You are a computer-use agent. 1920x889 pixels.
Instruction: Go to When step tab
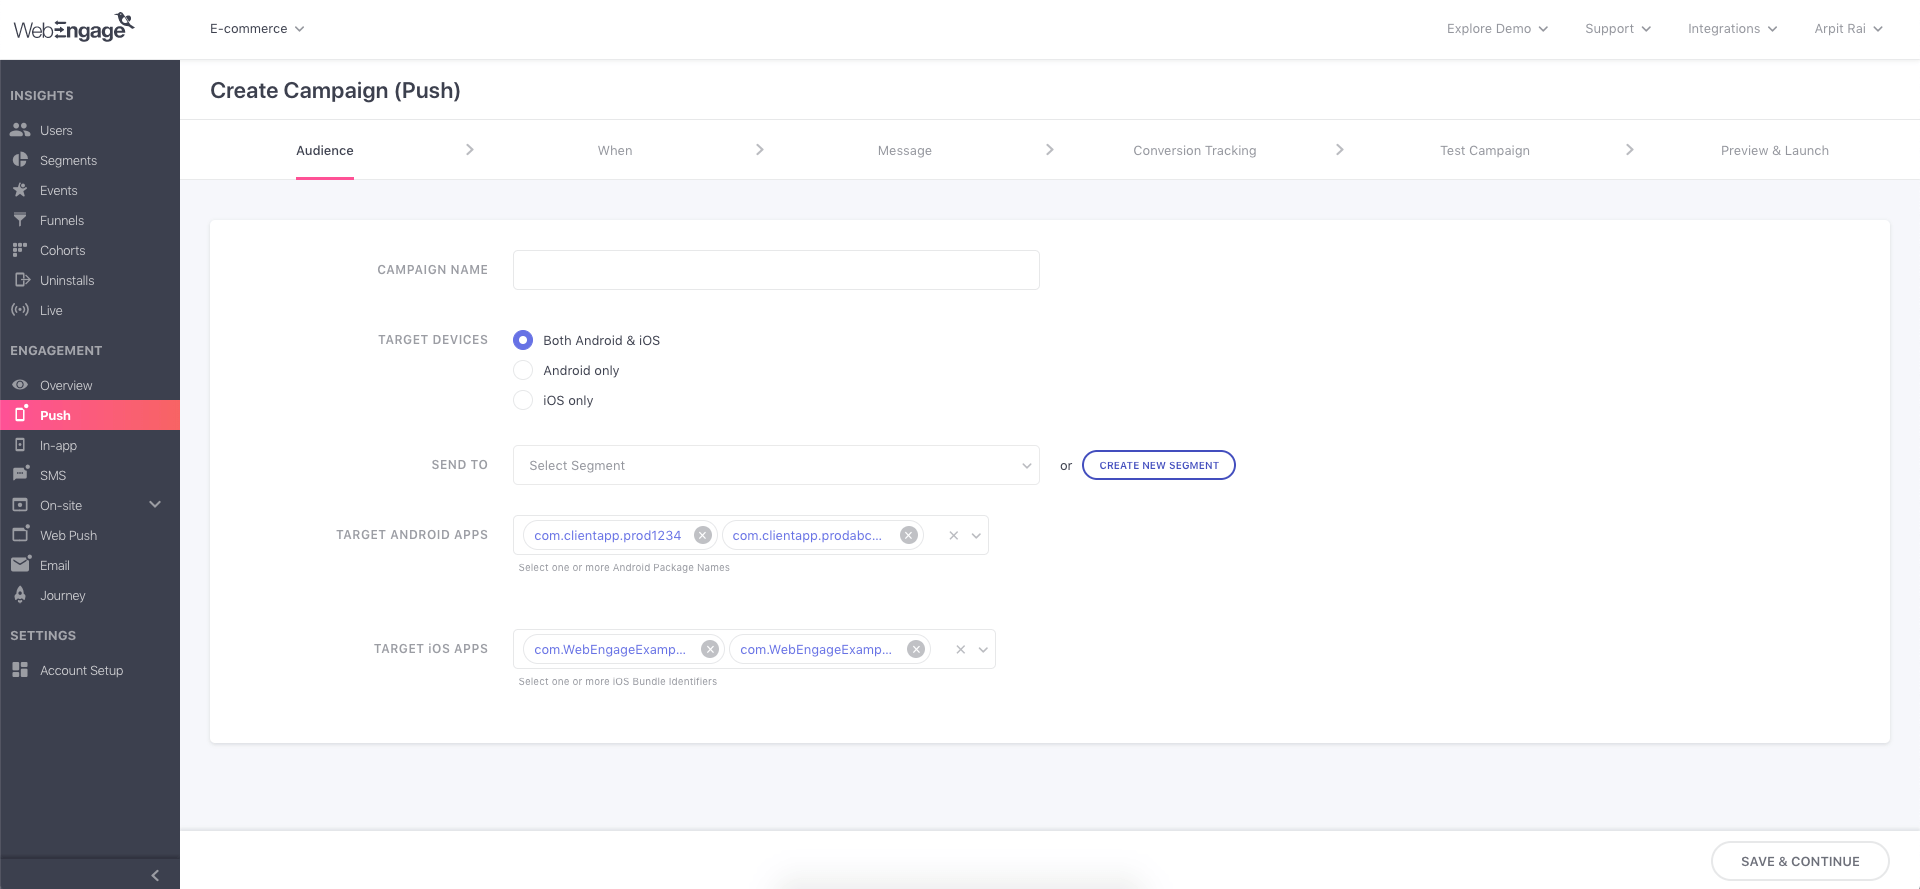tap(615, 150)
